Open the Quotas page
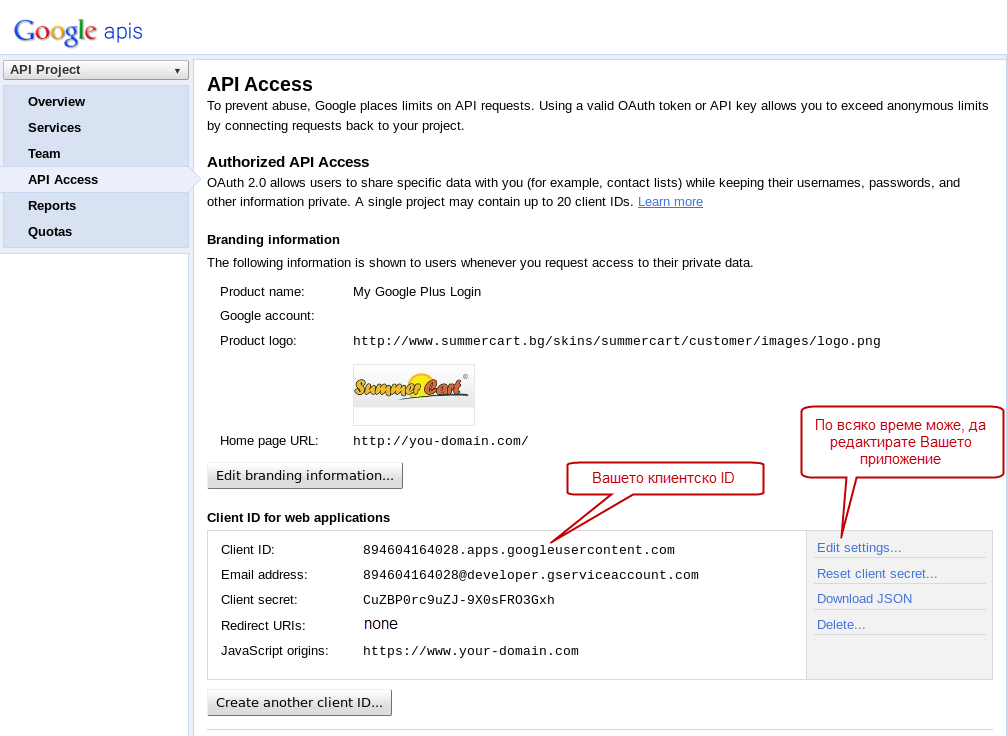1007x736 pixels. [x=50, y=232]
